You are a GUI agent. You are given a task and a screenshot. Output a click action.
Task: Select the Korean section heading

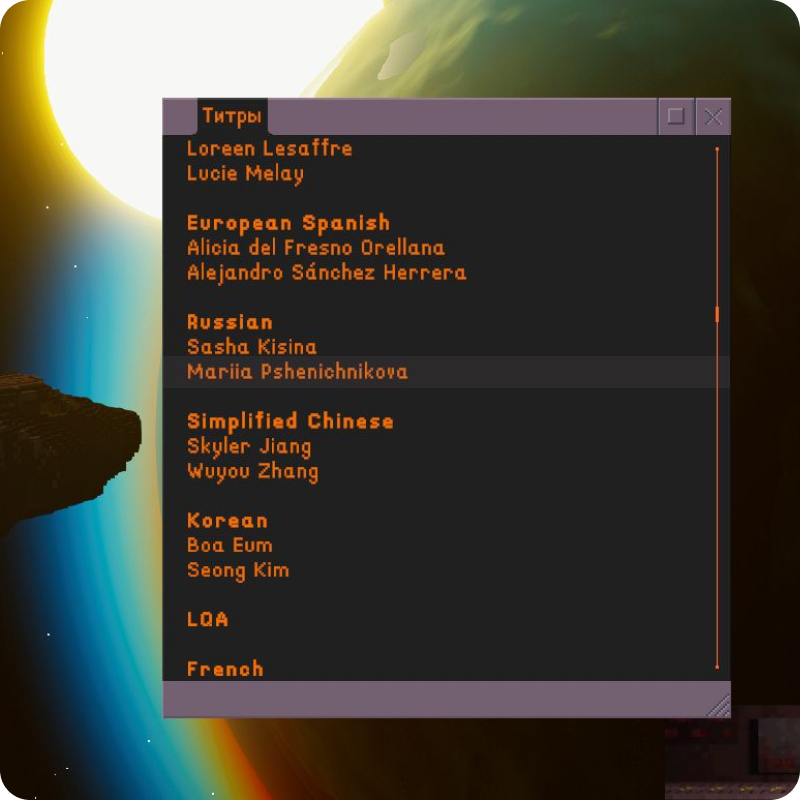point(228,520)
